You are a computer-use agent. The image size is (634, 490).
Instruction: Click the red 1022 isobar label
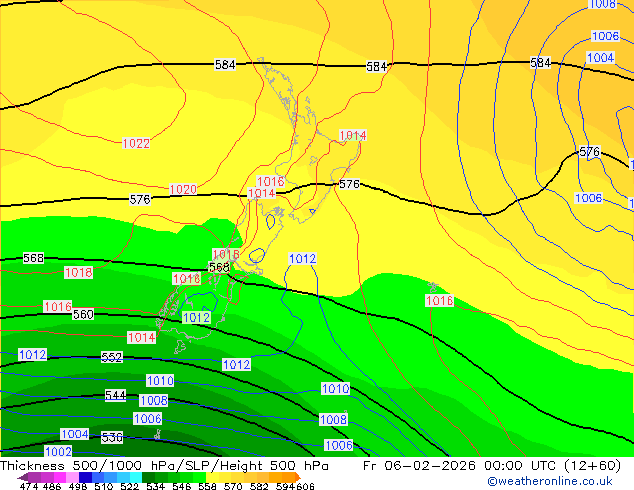(136, 143)
